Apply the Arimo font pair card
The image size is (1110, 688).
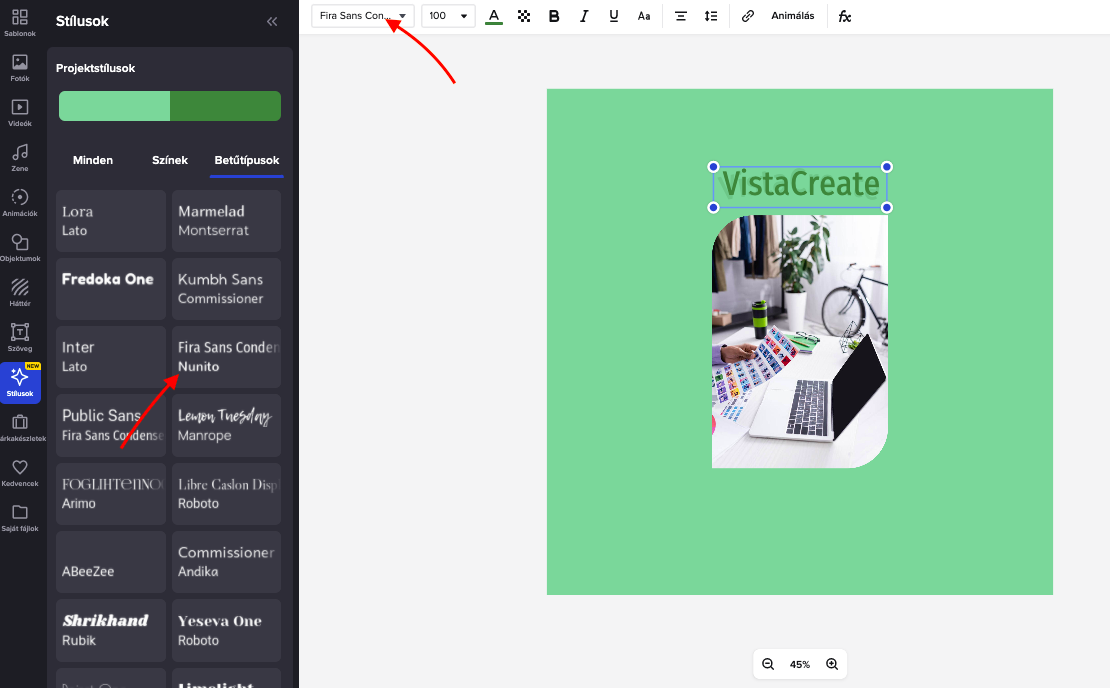[110, 494]
